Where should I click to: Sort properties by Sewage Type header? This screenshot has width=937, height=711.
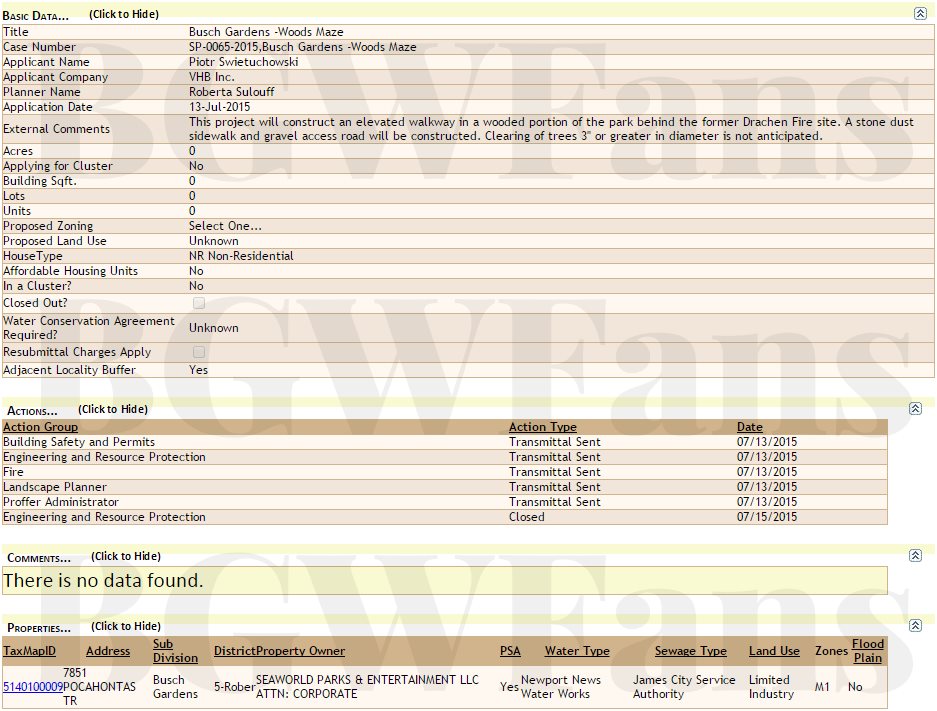click(691, 651)
